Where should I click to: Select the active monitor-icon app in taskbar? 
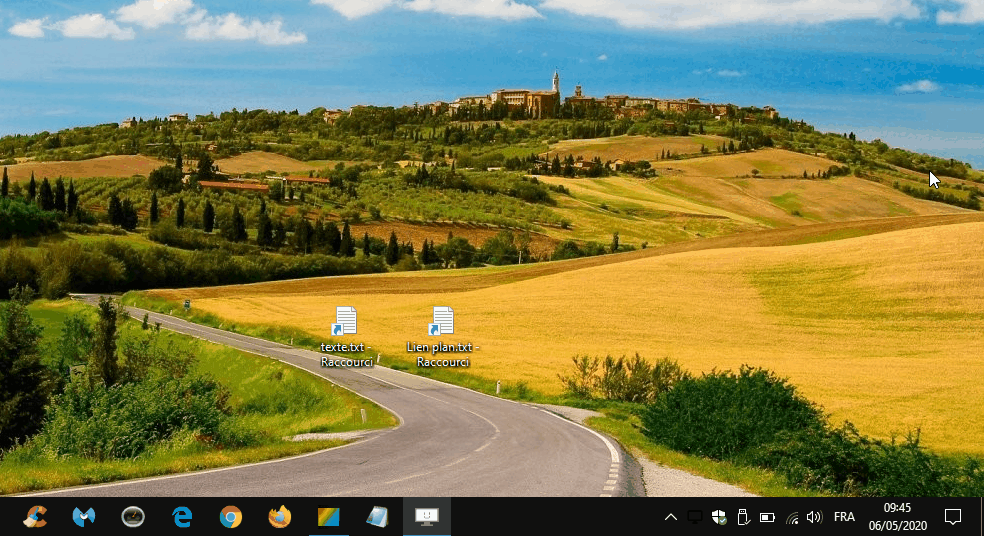click(427, 517)
